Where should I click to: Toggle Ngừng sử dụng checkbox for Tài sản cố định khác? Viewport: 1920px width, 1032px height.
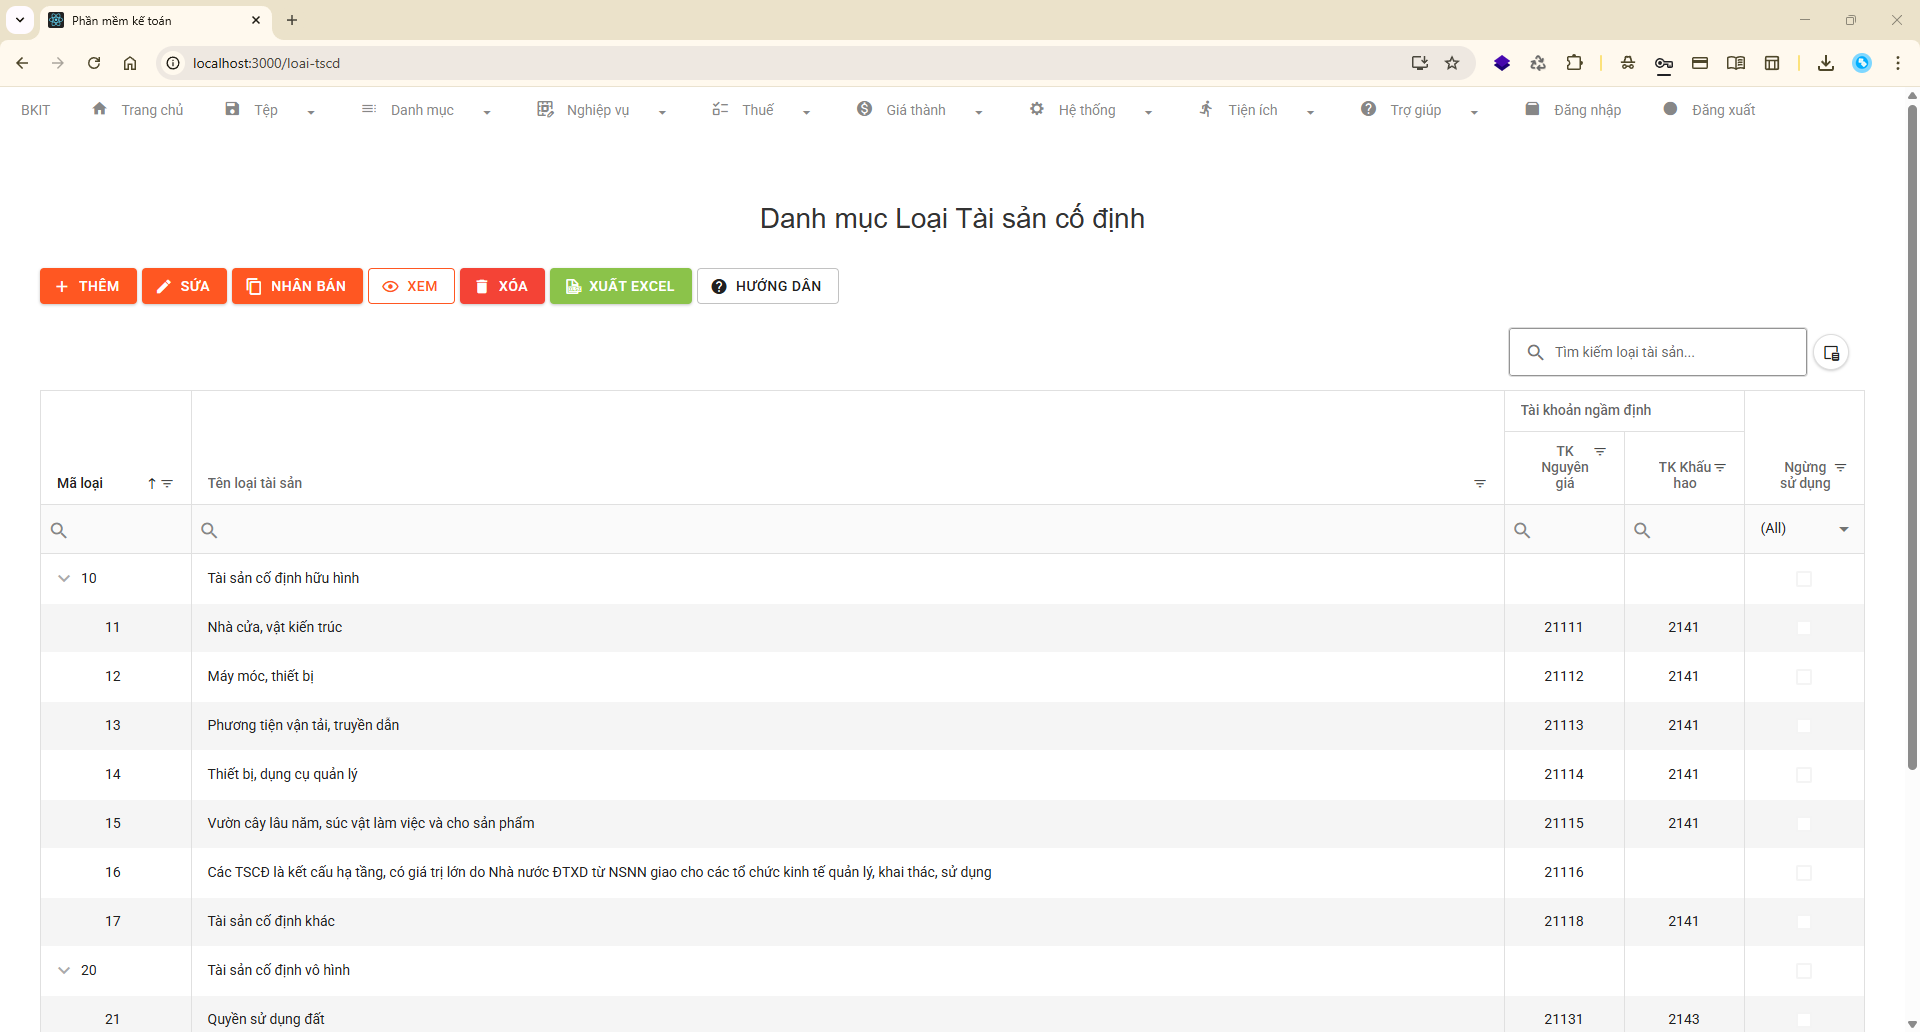point(1804,922)
